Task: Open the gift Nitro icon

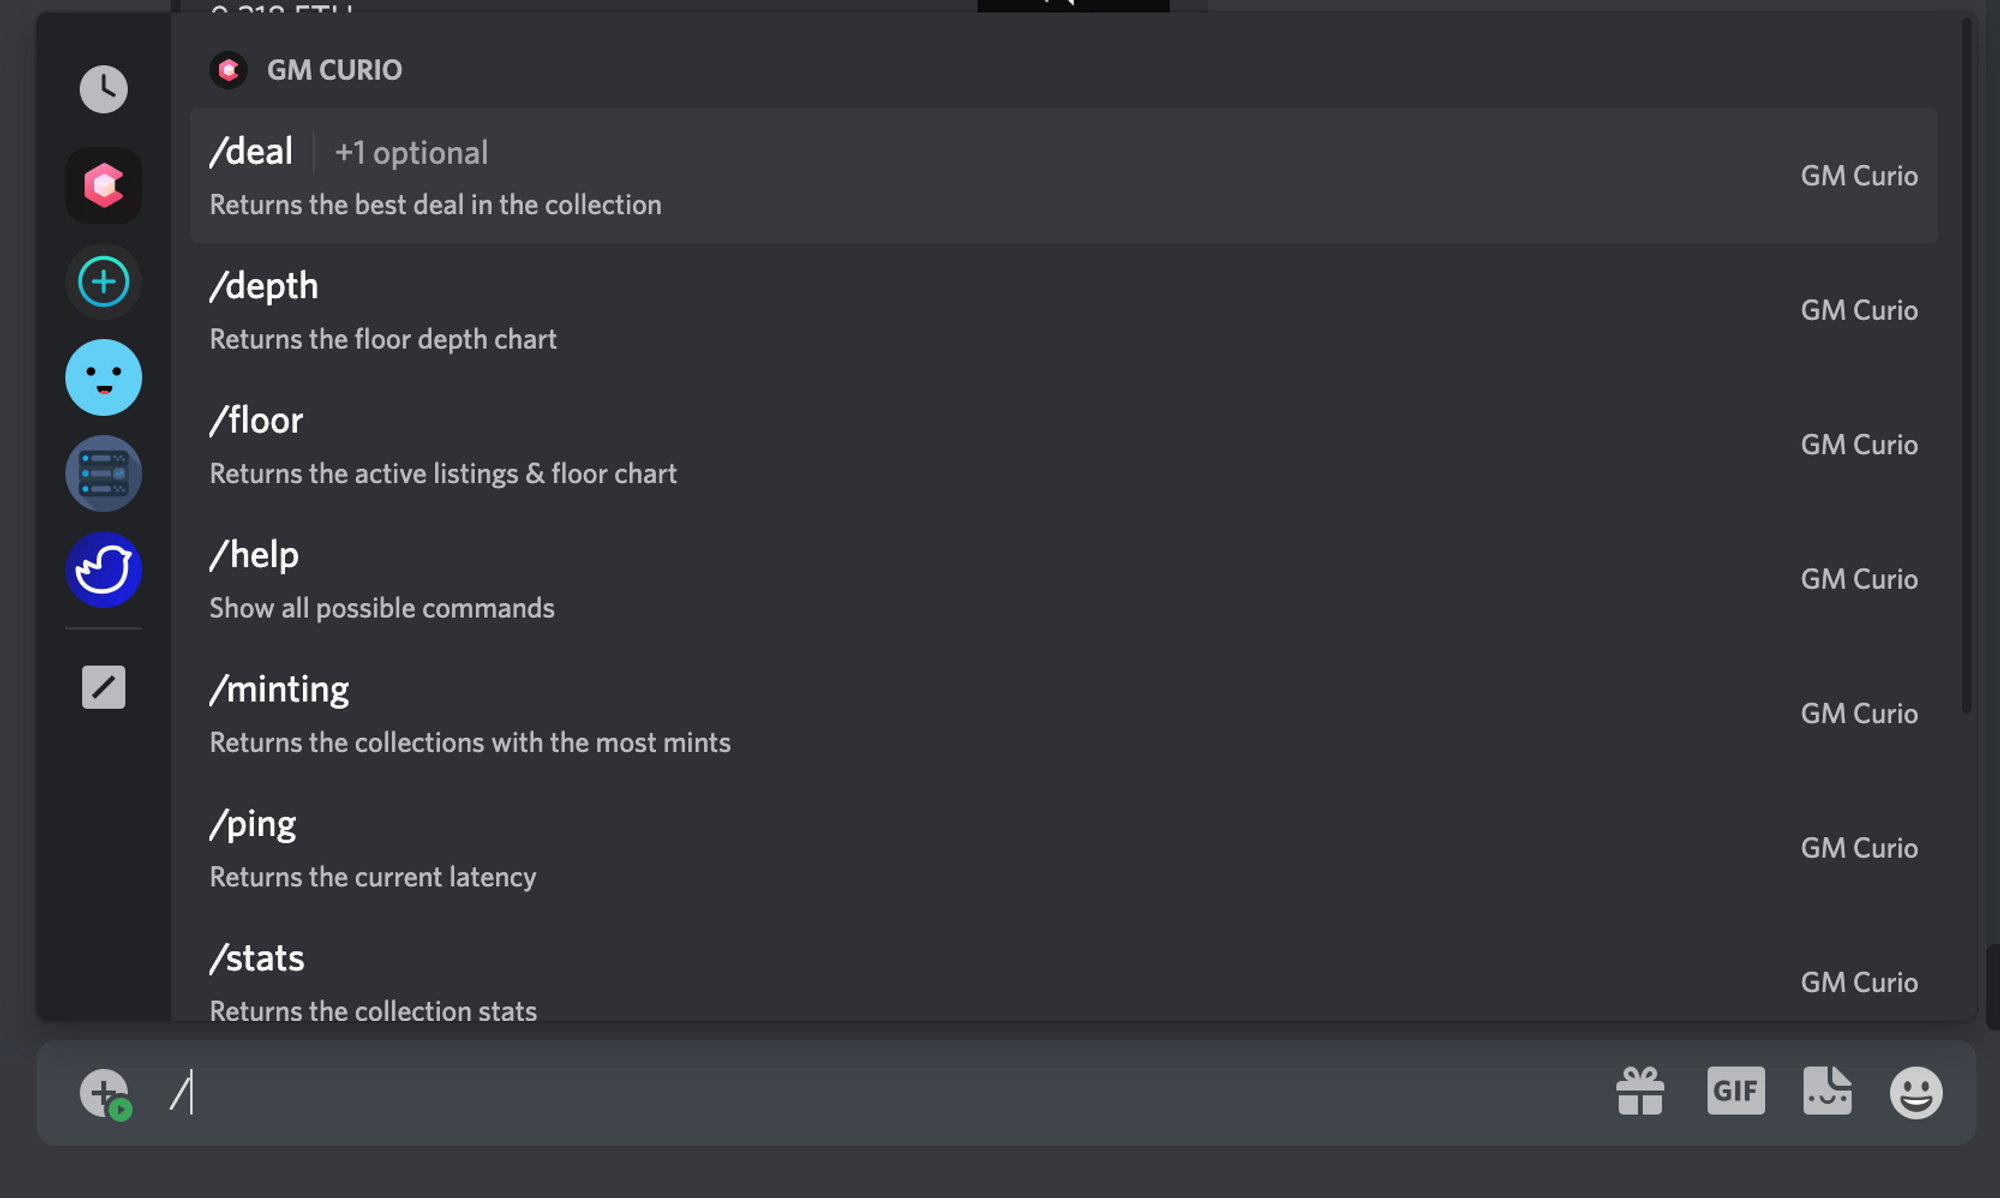Action: pyautogui.click(x=1640, y=1091)
